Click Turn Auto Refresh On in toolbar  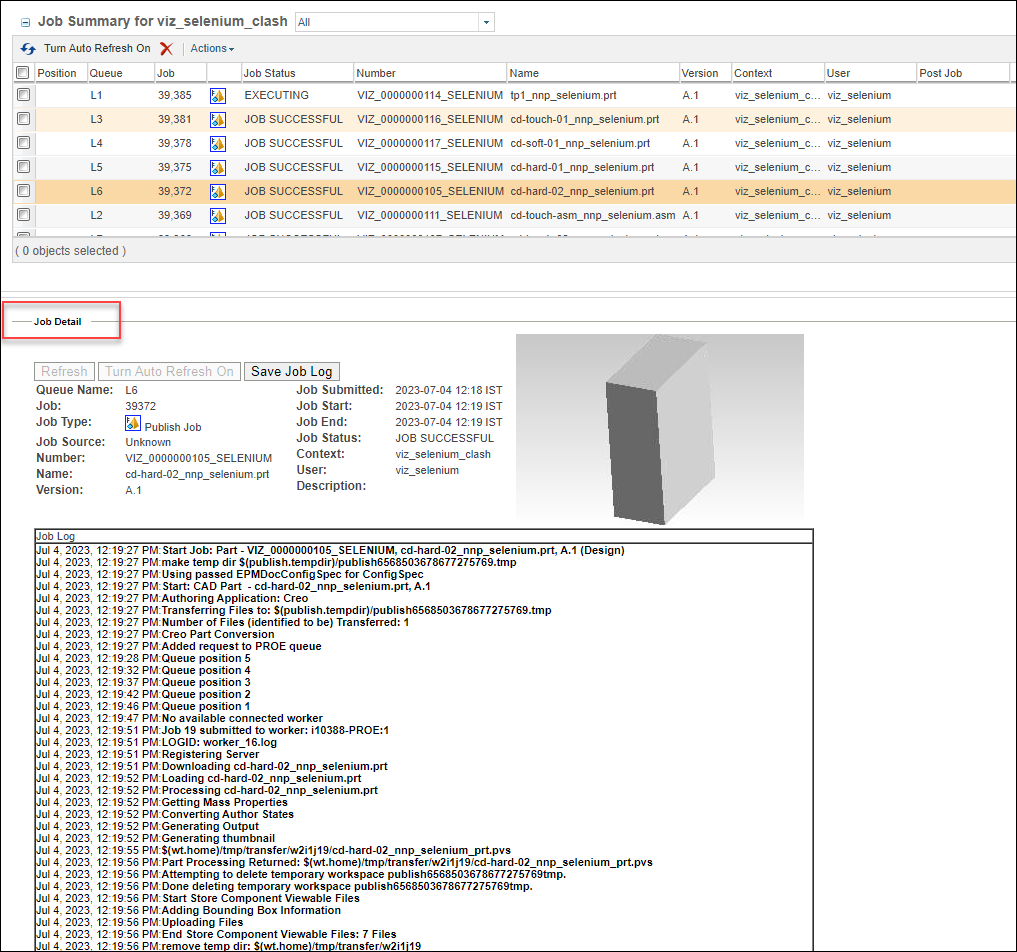point(97,49)
